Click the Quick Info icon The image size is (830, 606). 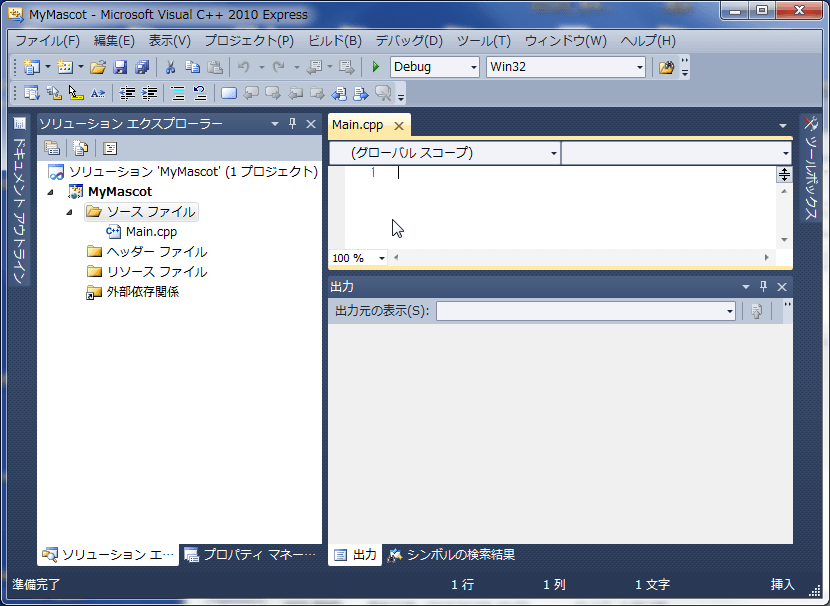pos(76,94)
